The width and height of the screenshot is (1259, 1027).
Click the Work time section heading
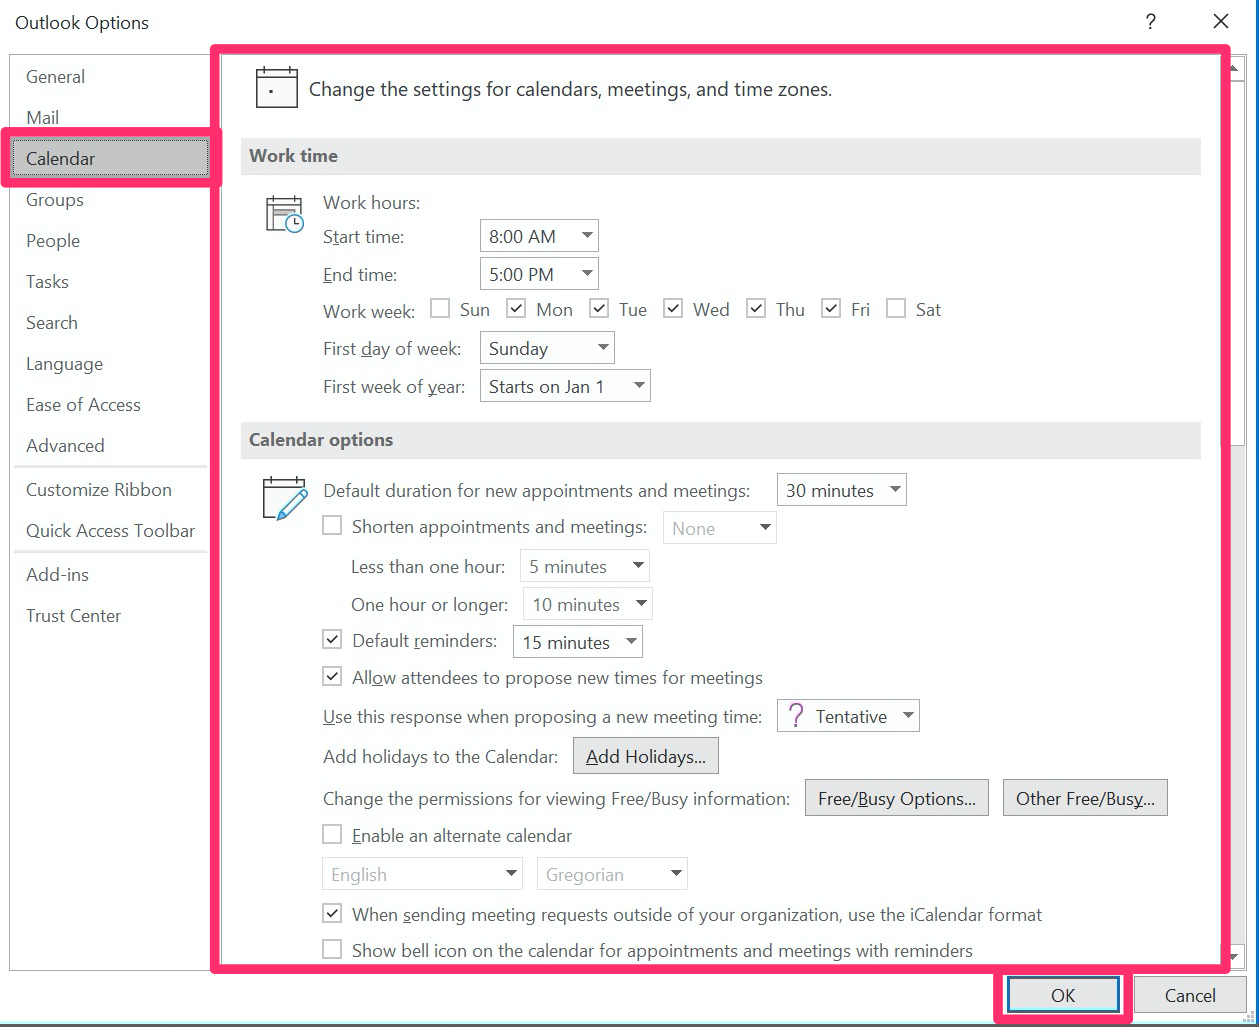tap(293, 156)
